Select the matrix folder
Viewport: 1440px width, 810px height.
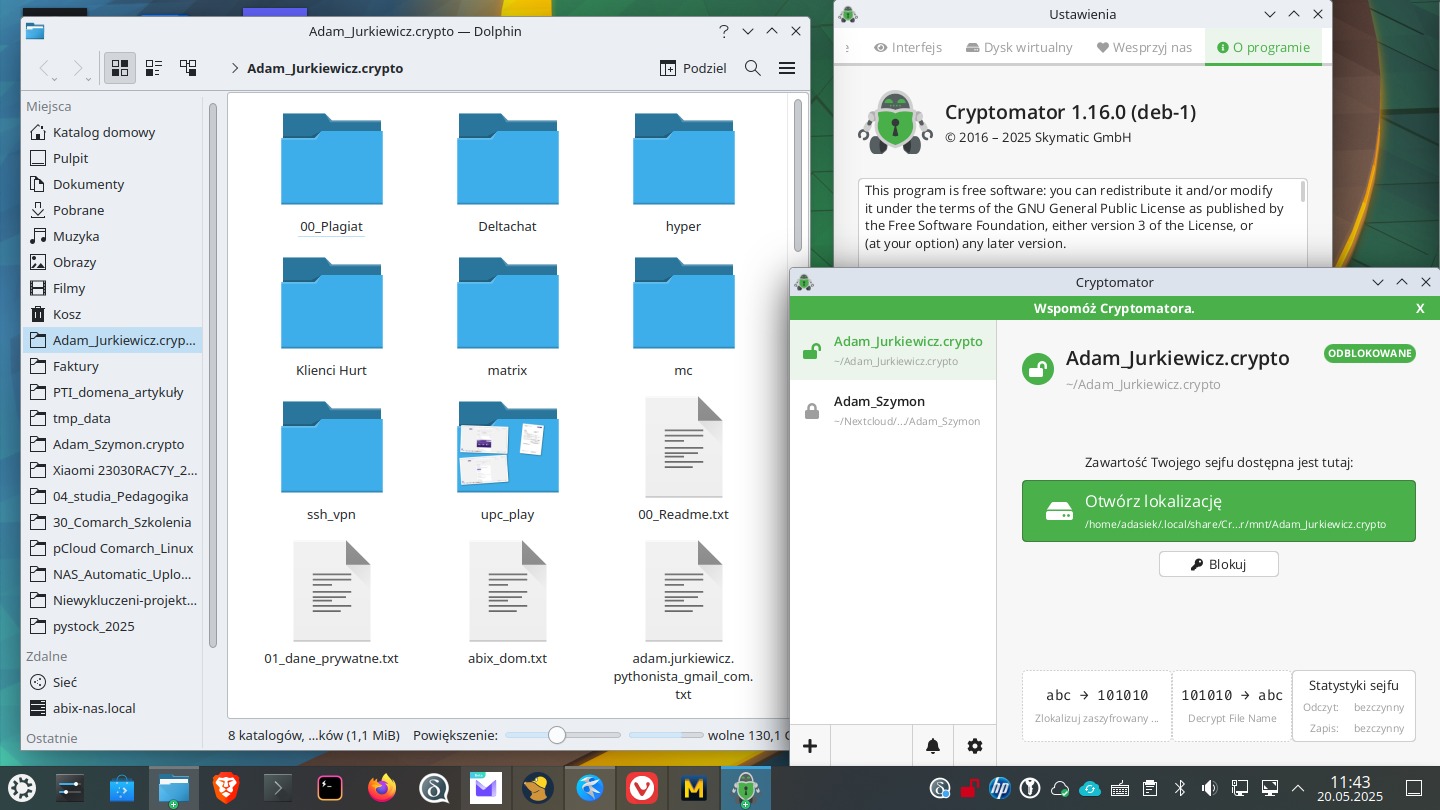(x=507, y=317)
